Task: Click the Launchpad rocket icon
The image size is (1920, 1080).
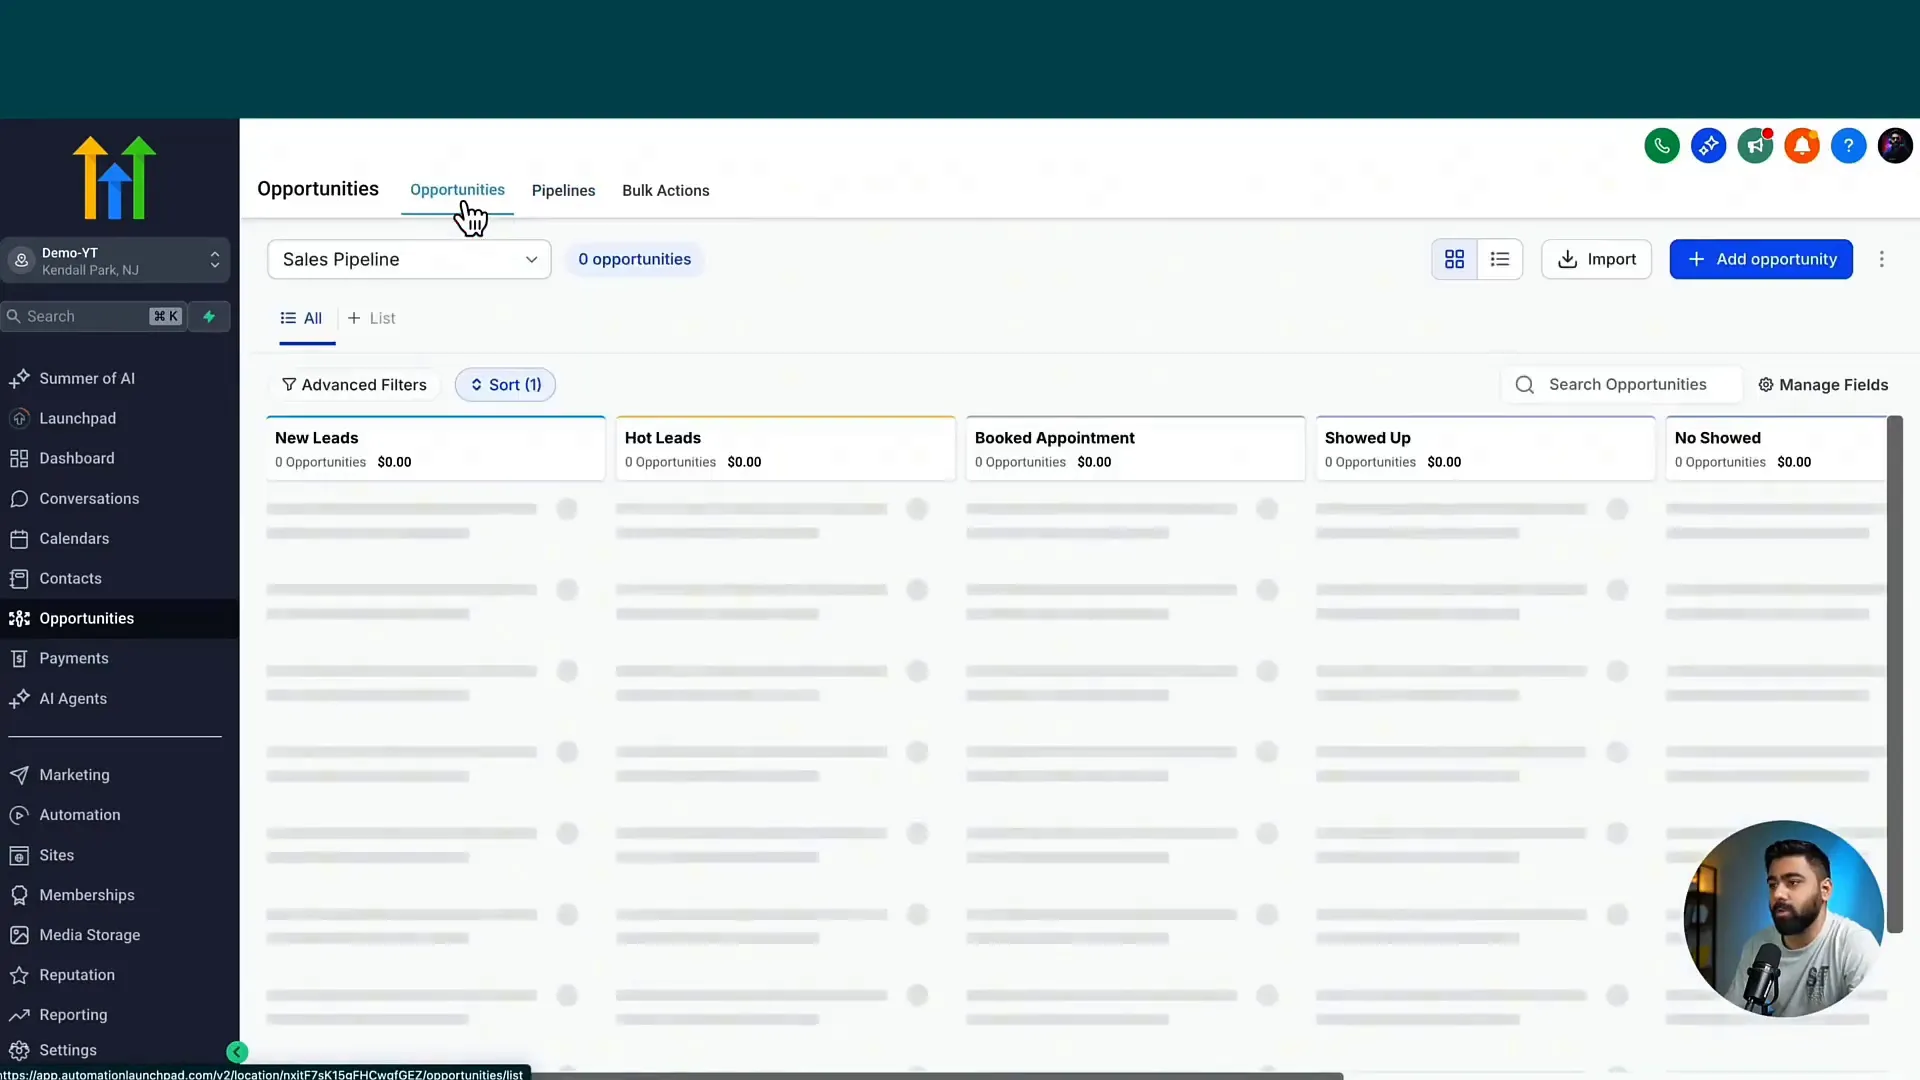Action: click(x=19, y=419)
